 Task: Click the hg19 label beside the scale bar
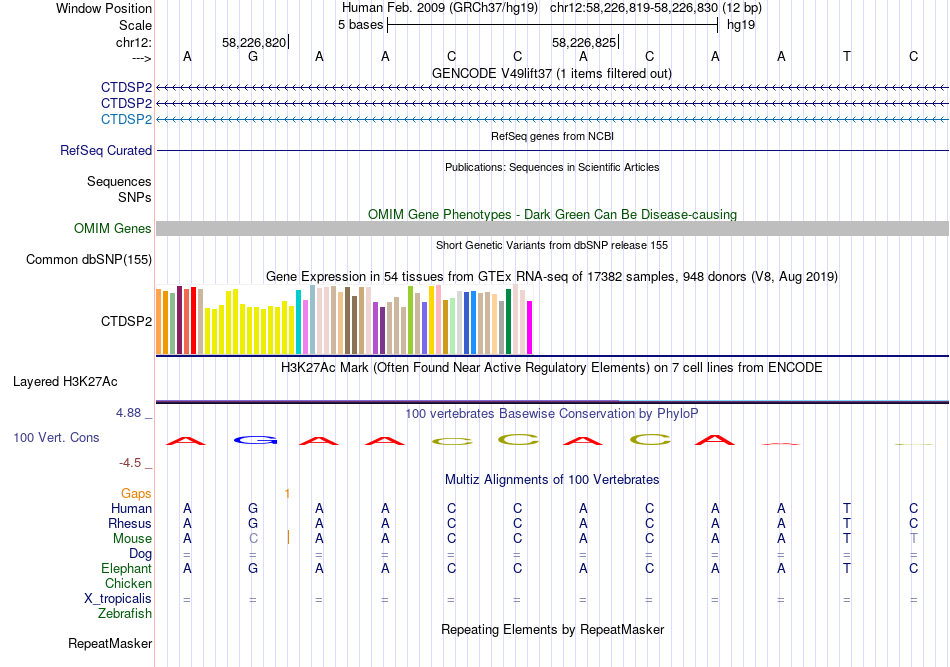click(x=741, y=25)
